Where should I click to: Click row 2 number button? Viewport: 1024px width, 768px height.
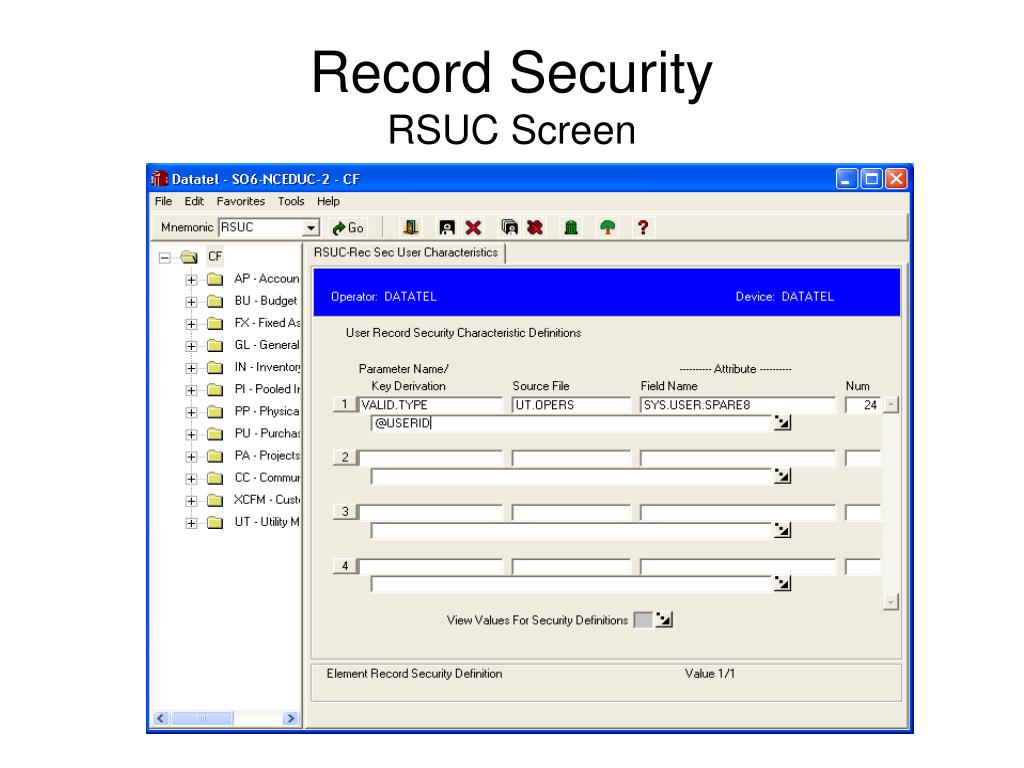click(x=346, y=457)
